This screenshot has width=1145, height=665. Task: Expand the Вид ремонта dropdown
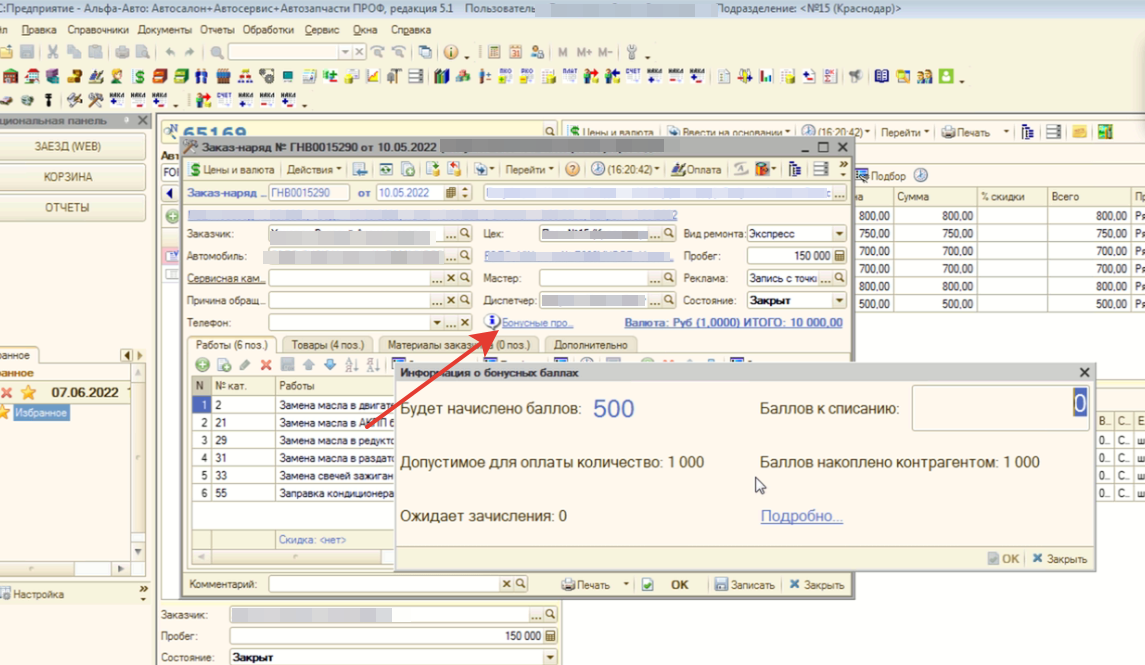pos(839,234)
